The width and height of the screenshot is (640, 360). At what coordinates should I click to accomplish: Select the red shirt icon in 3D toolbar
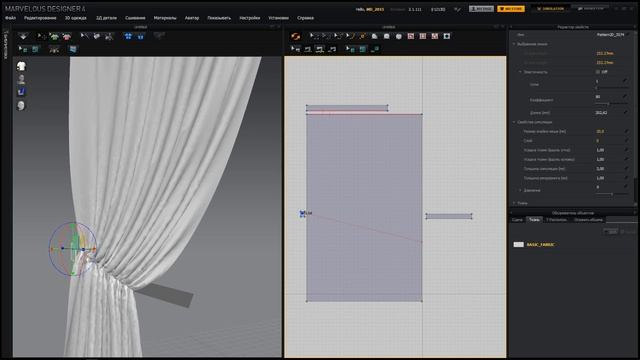(x=67, y=37)
